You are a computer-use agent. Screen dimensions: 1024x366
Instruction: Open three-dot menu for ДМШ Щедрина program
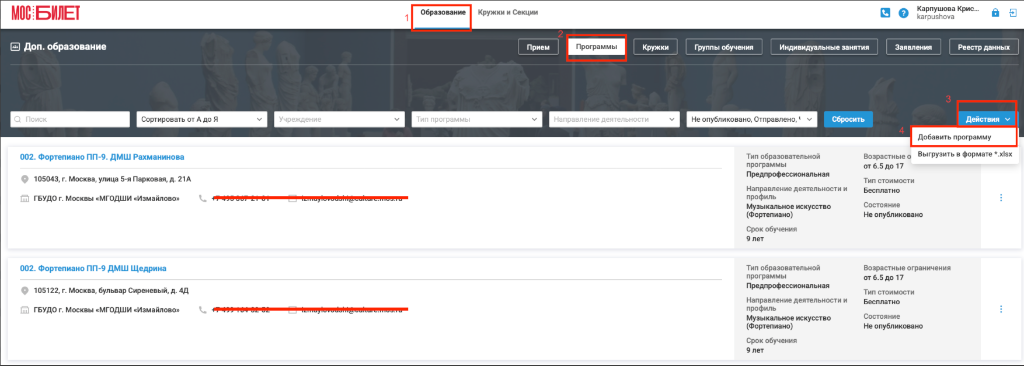click(1001, 309)
